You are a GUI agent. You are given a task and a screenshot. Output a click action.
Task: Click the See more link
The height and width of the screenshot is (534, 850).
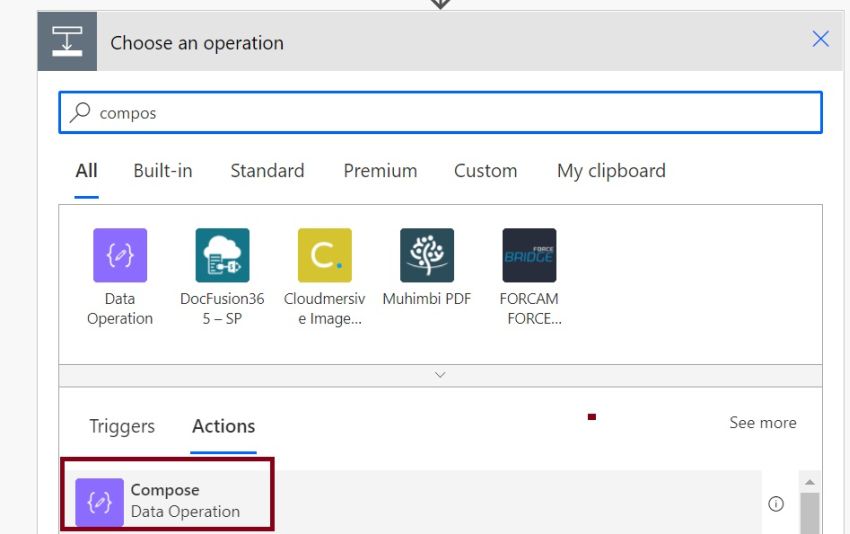point(763,422)
